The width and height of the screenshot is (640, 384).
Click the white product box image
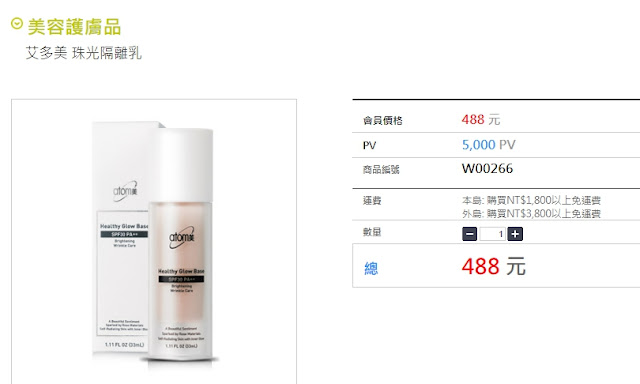(x=120, y=237)
